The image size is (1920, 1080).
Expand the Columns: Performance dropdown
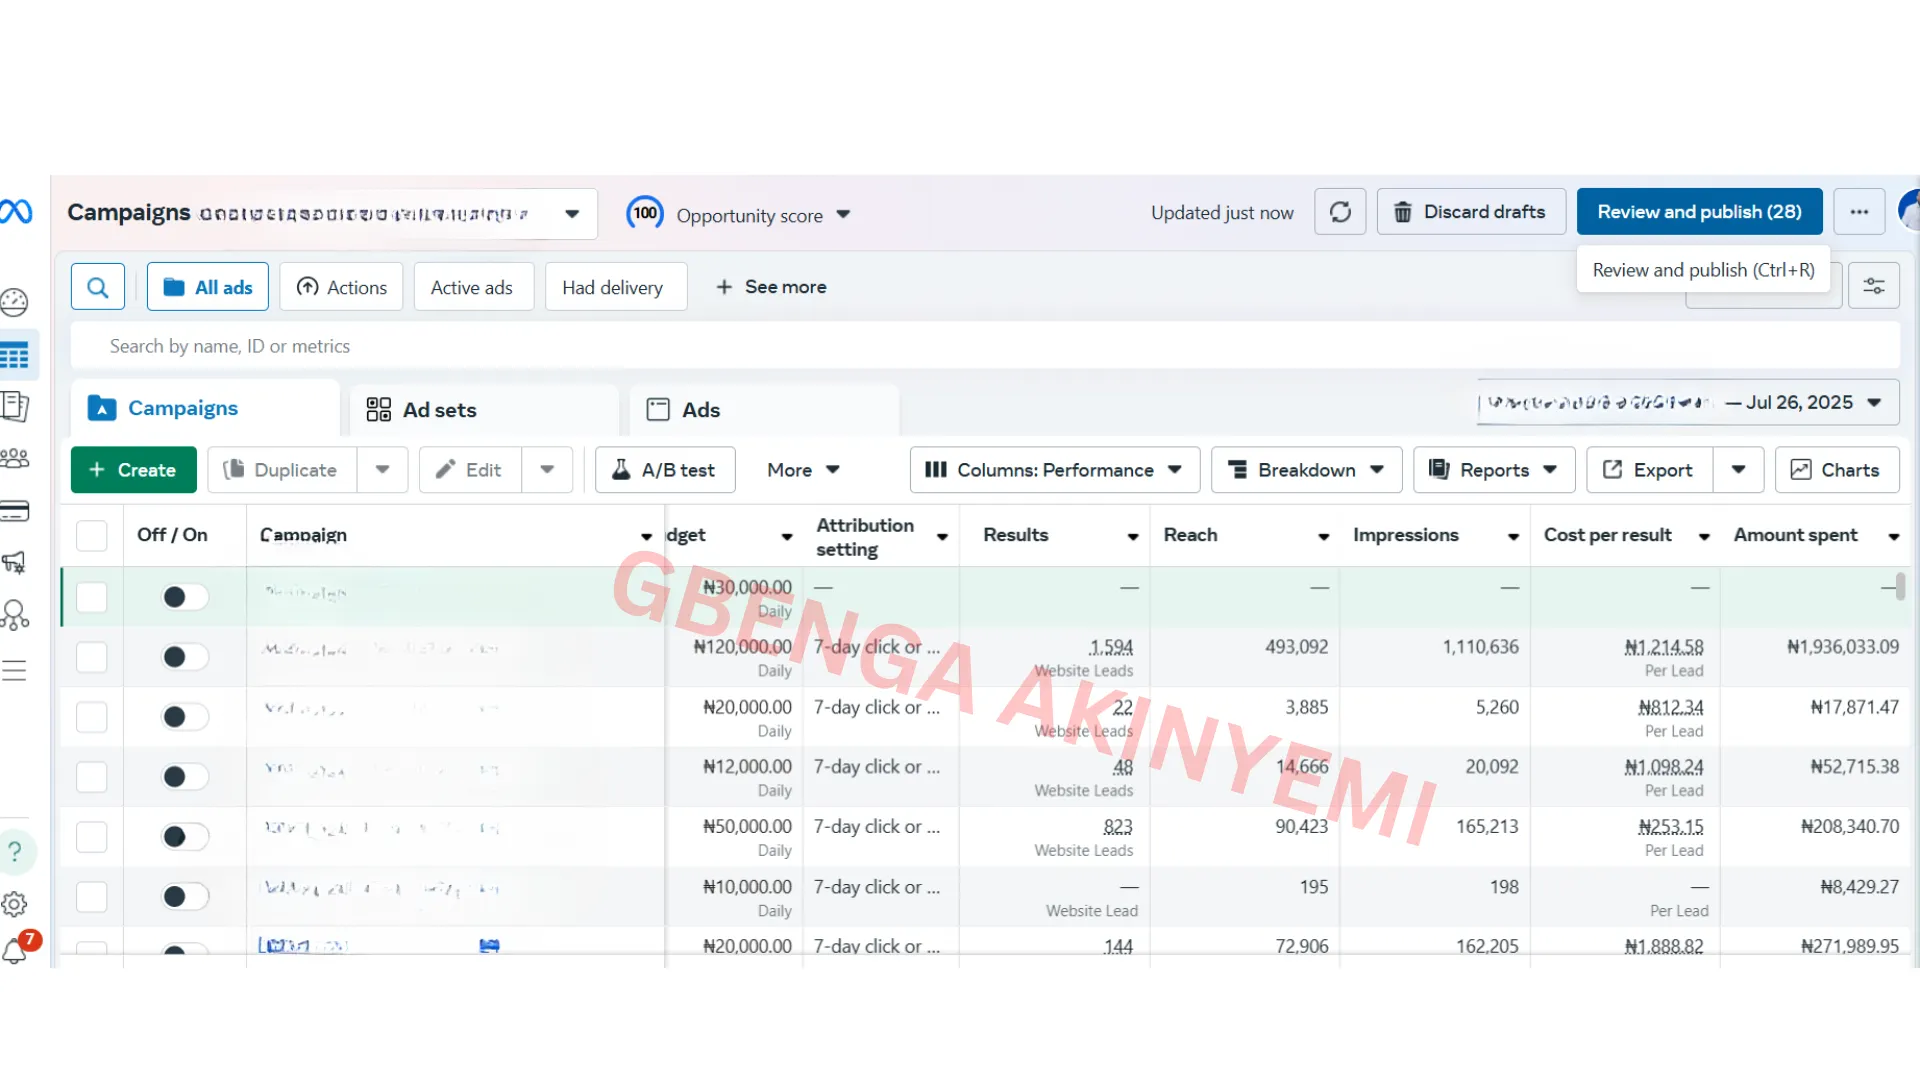coord(1054,470)
